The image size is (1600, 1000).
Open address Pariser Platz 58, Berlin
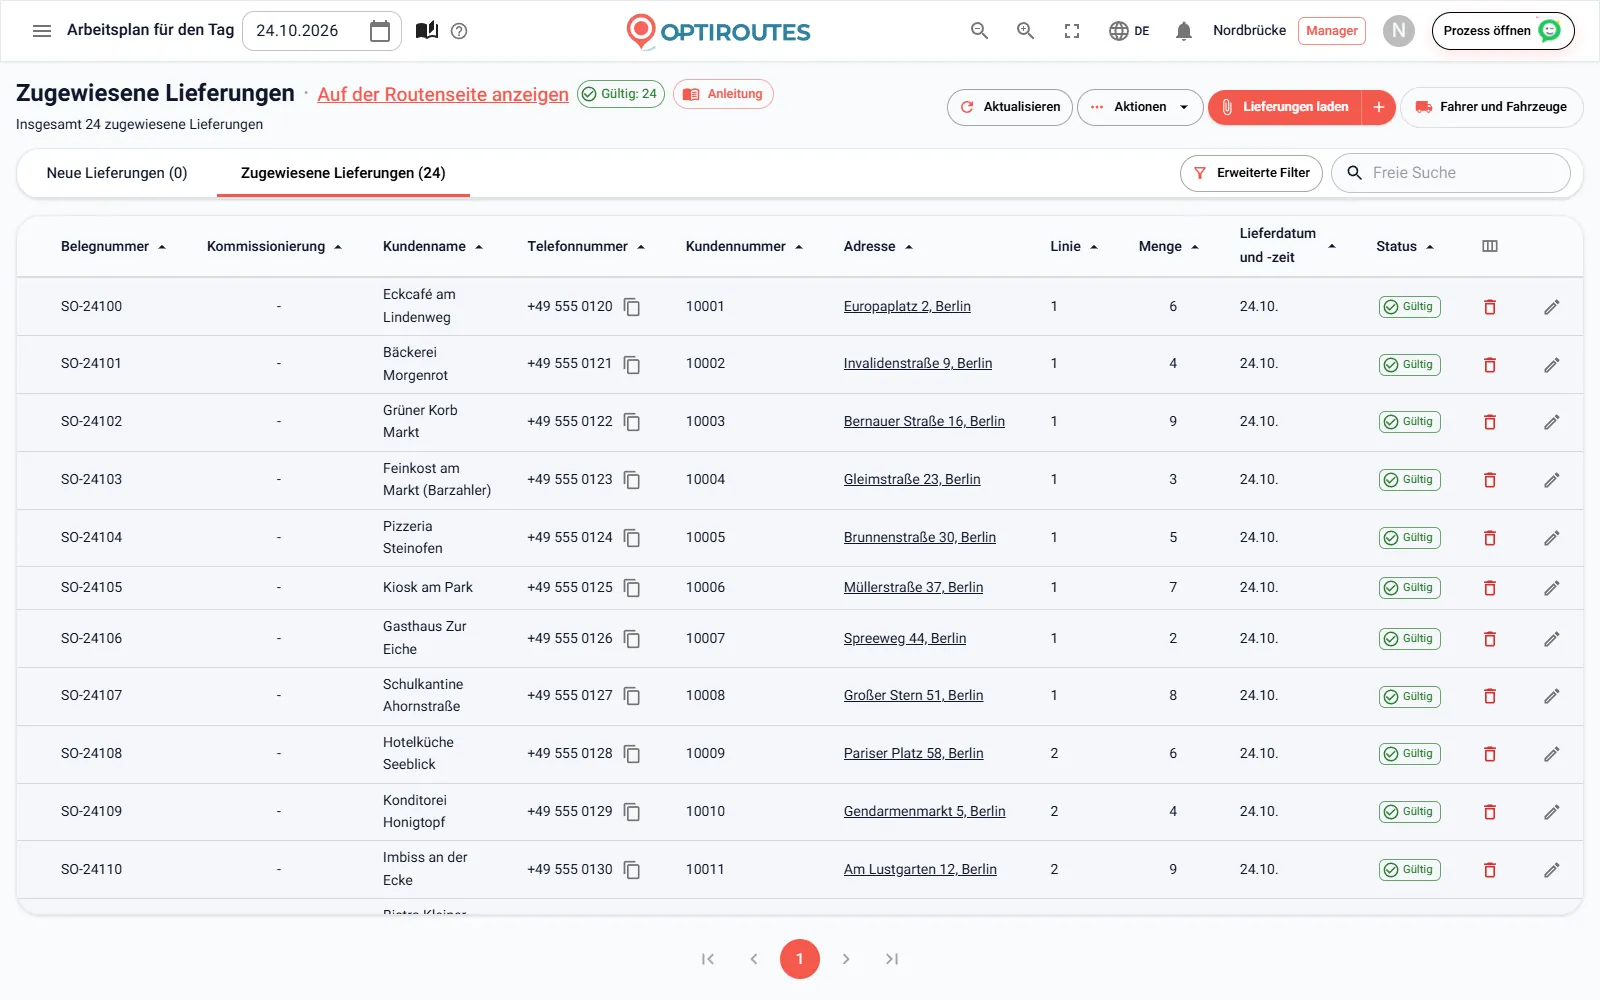913,753
